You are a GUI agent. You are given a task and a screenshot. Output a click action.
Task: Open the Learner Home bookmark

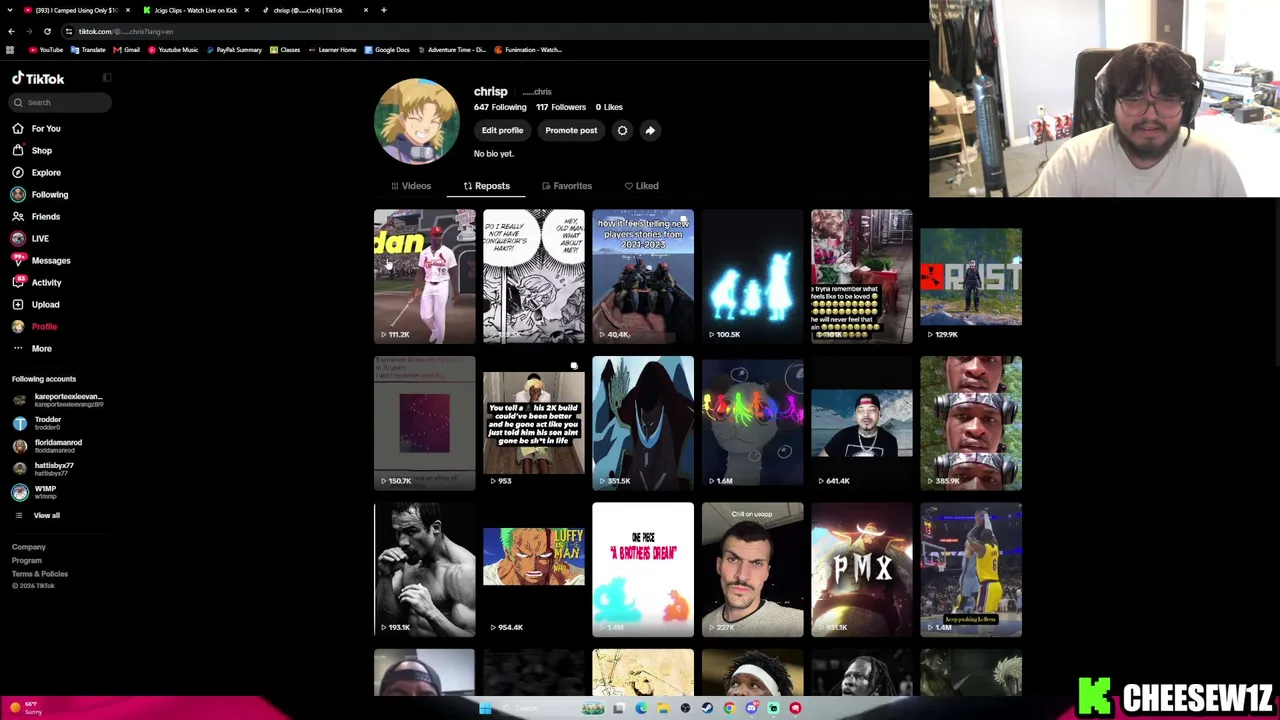click(332, 49)
